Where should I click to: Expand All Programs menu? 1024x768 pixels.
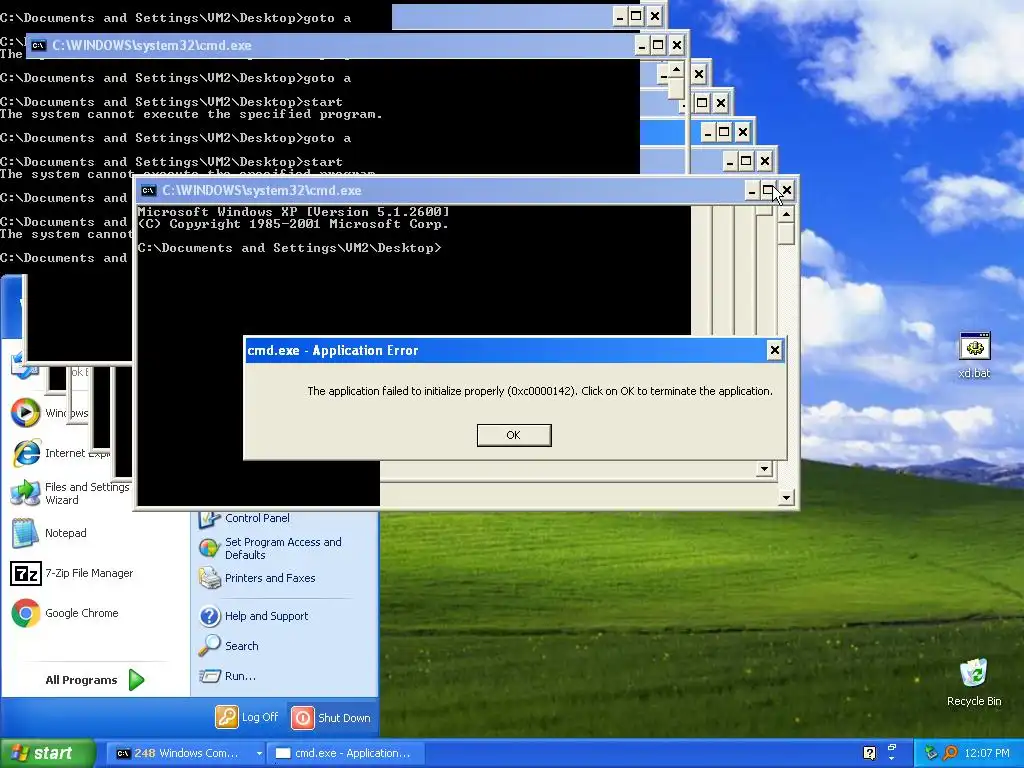tap(95, 680)
